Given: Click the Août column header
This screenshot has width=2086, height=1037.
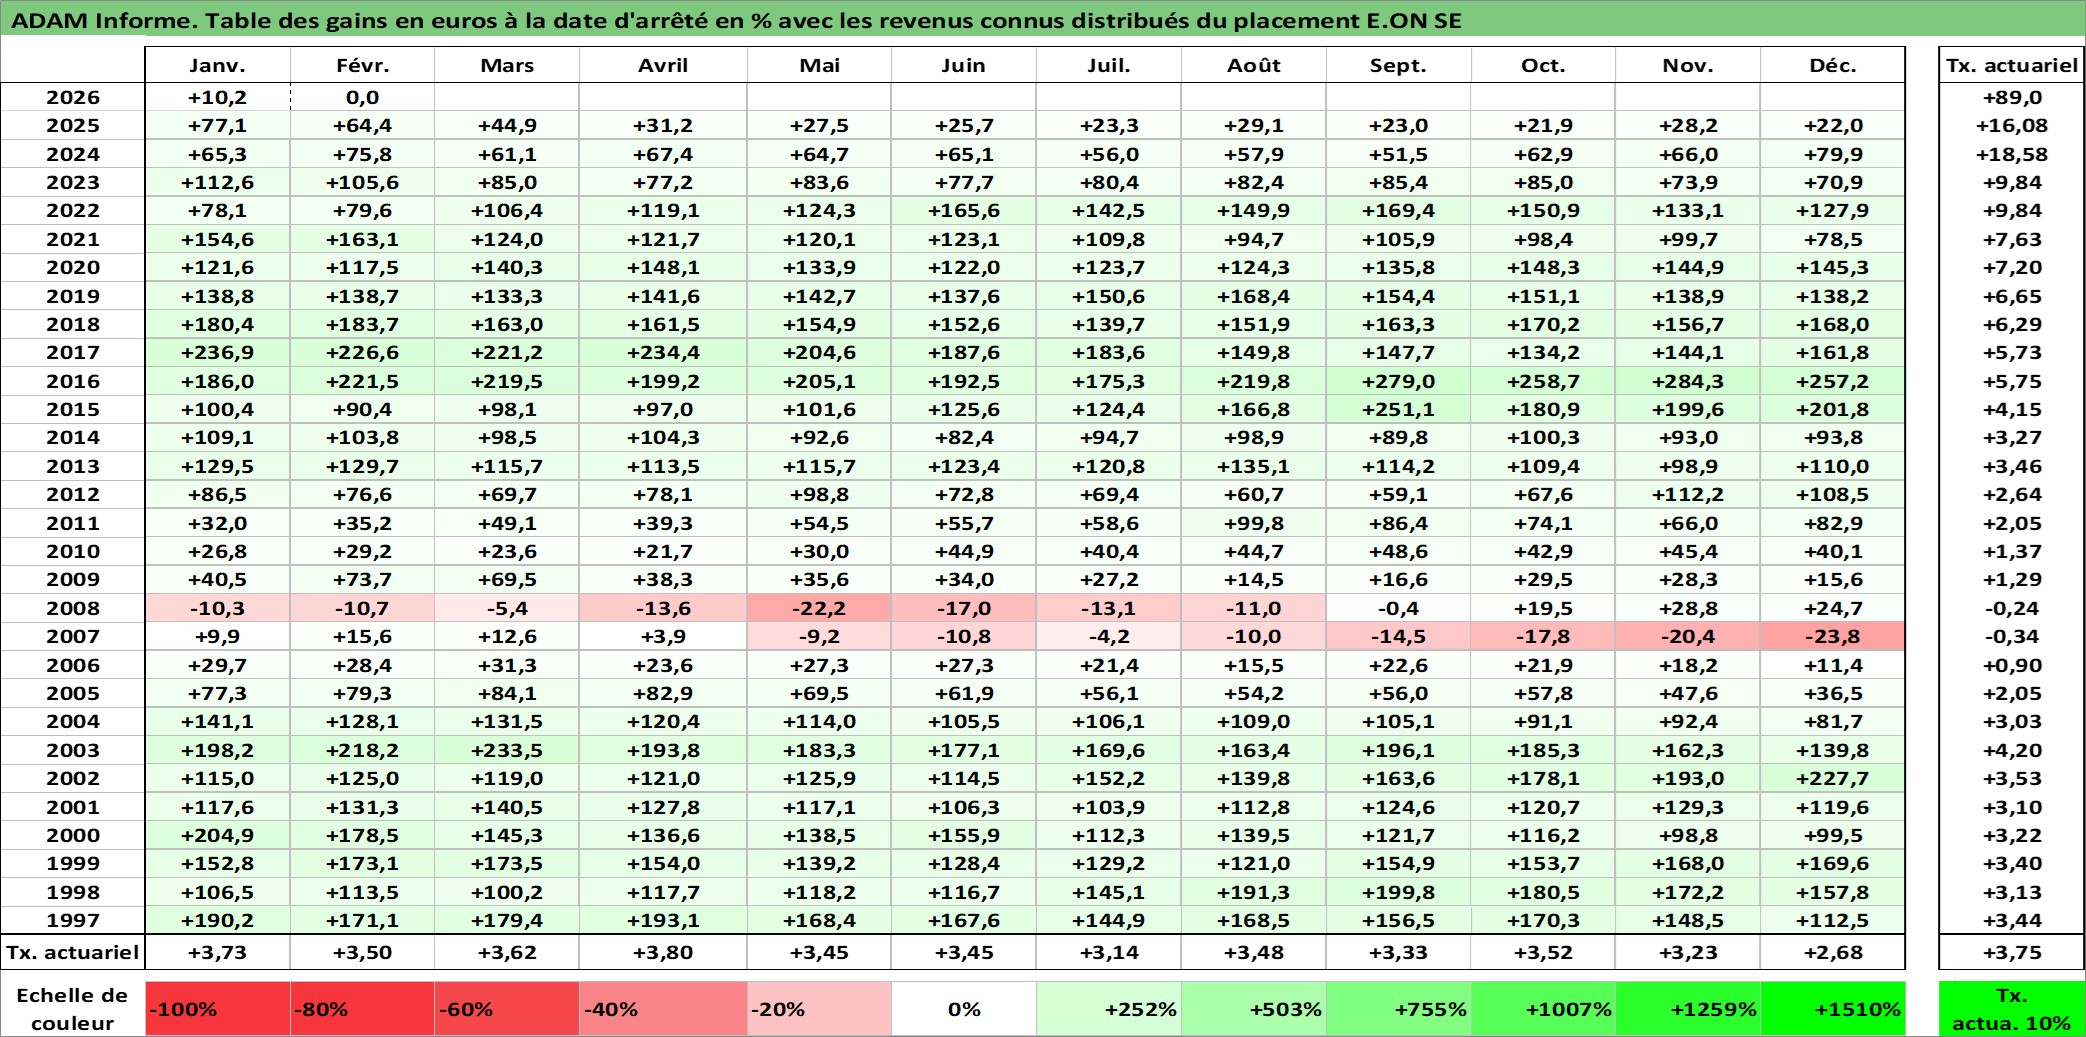Looking at the screenshot, I should (x=1254, y=65).
